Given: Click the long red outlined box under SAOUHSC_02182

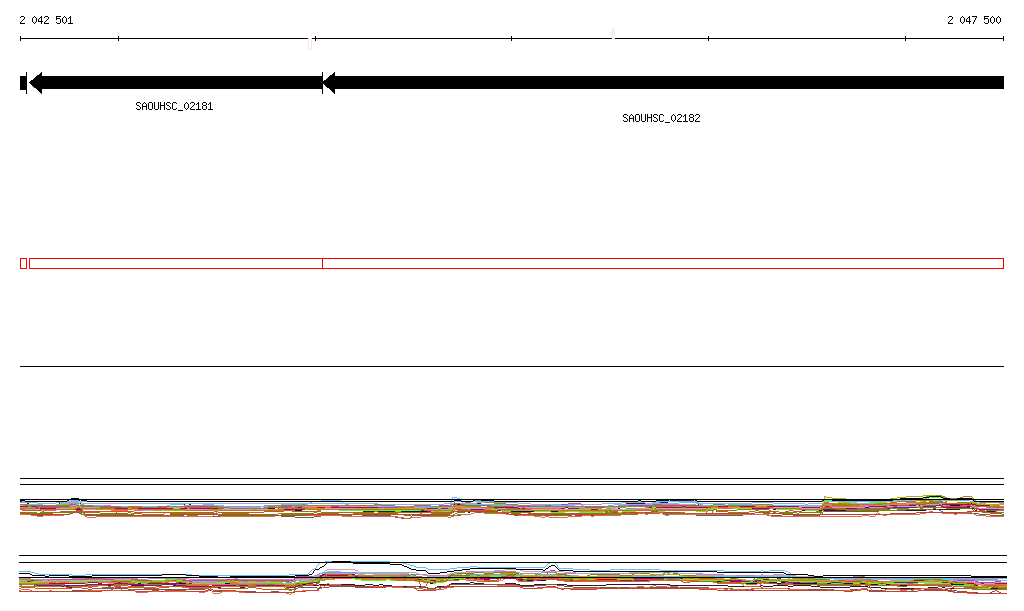Looking at the screenshot, I should 663,264.
